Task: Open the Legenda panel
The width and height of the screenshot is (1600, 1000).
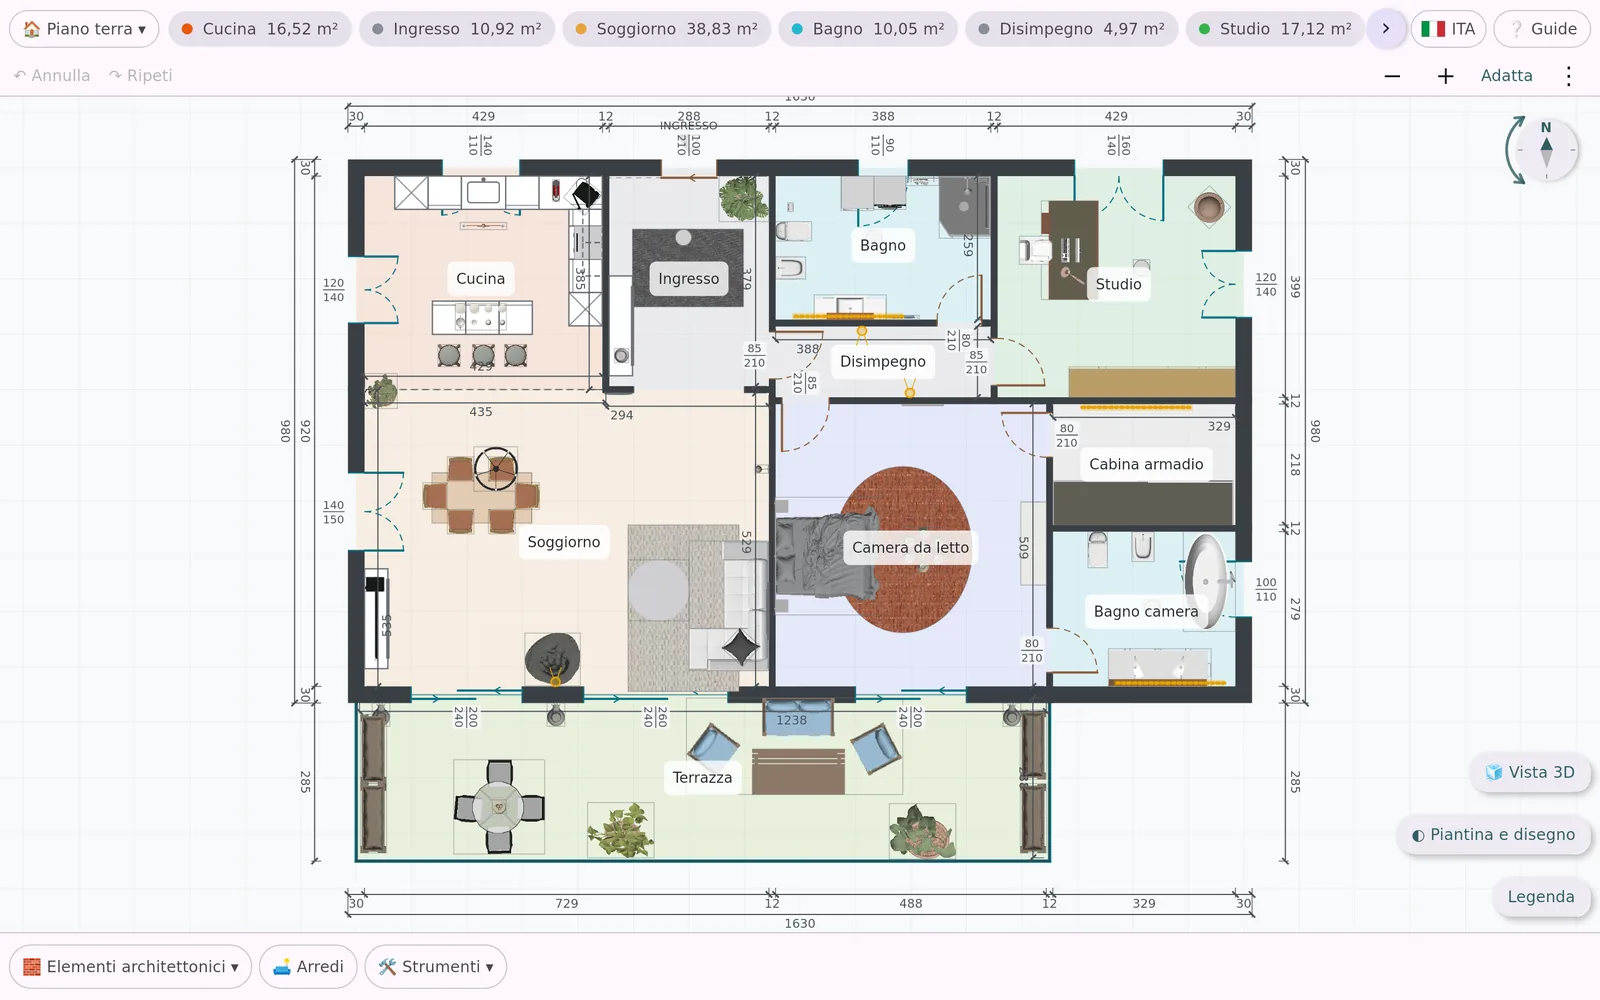Action: point(1541,897)
